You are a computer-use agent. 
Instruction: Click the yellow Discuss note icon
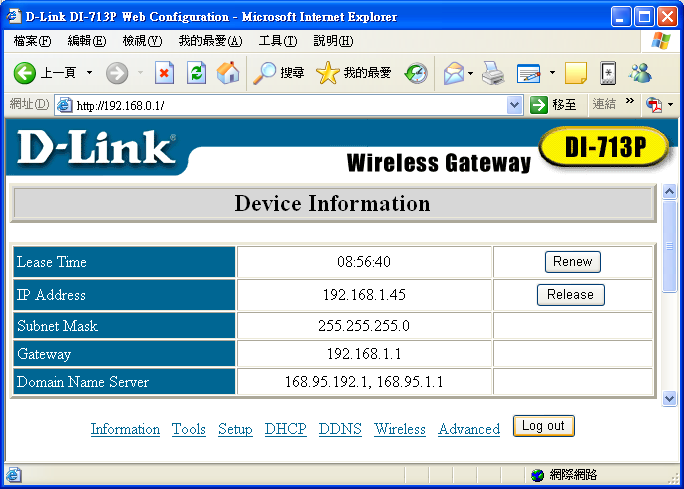click(576, 73)
